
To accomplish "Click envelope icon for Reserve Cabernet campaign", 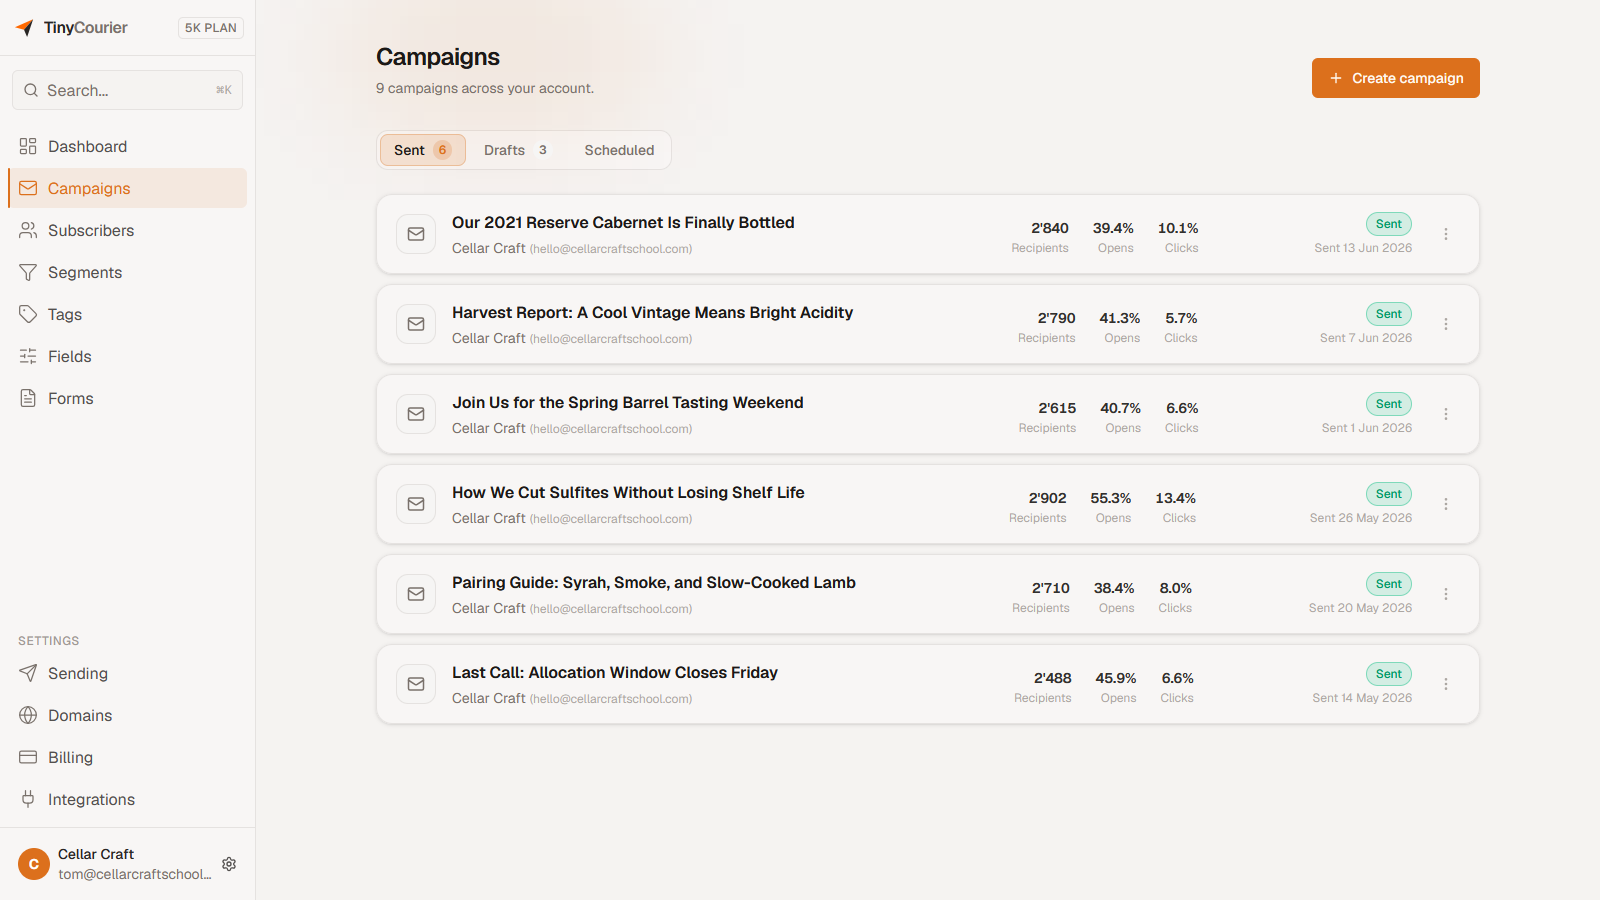I will [416, 234].
